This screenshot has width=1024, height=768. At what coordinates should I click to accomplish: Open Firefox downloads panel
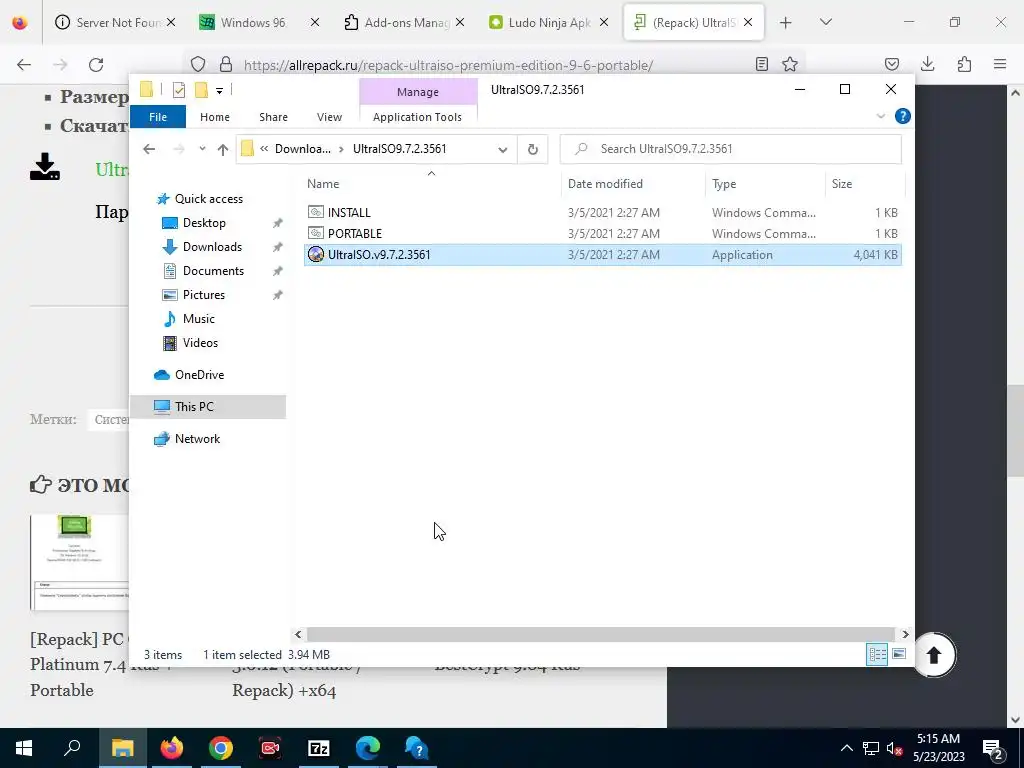click(x=927, y=64)
